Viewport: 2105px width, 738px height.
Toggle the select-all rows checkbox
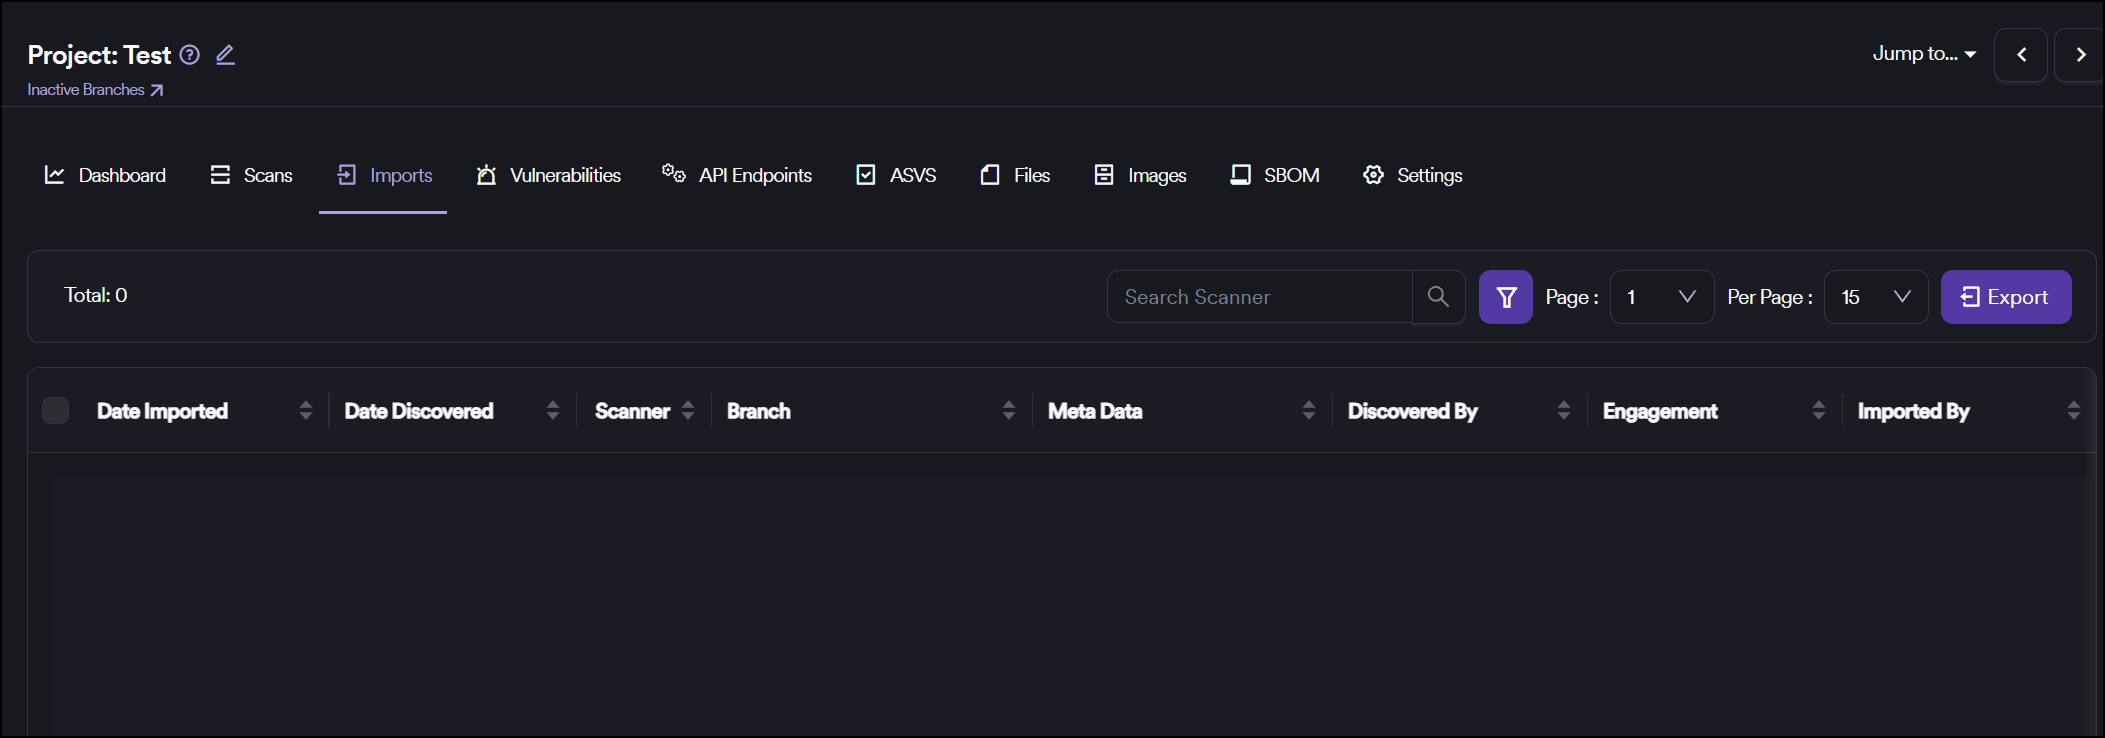click(56, 411)
